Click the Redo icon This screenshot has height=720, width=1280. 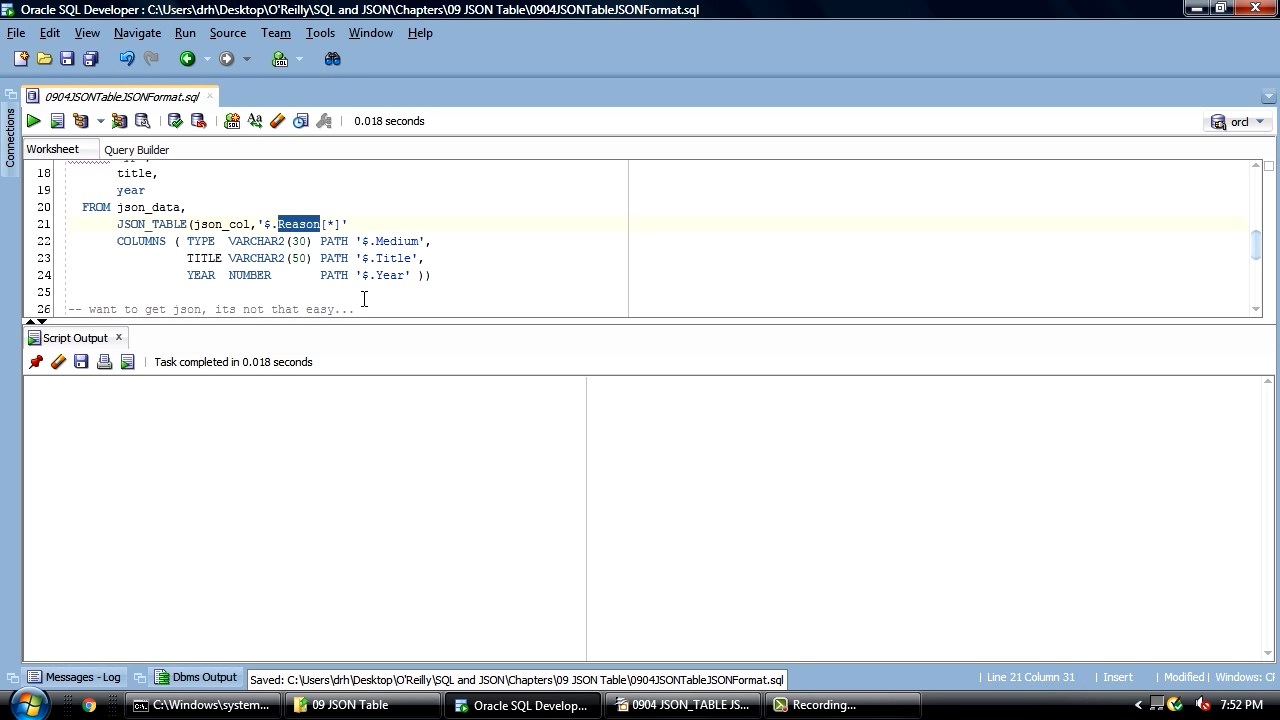click(151, 59)
